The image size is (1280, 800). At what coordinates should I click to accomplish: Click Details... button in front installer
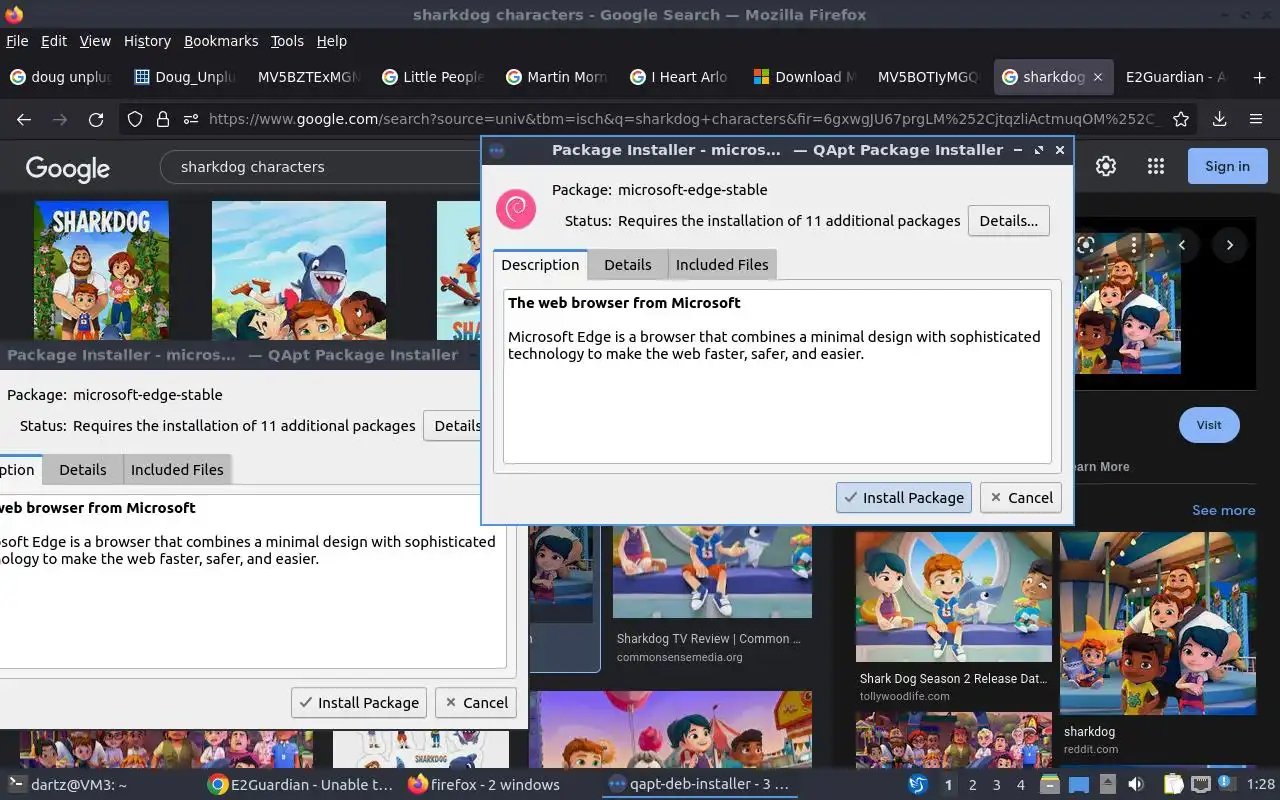(x=1008, y=221)
